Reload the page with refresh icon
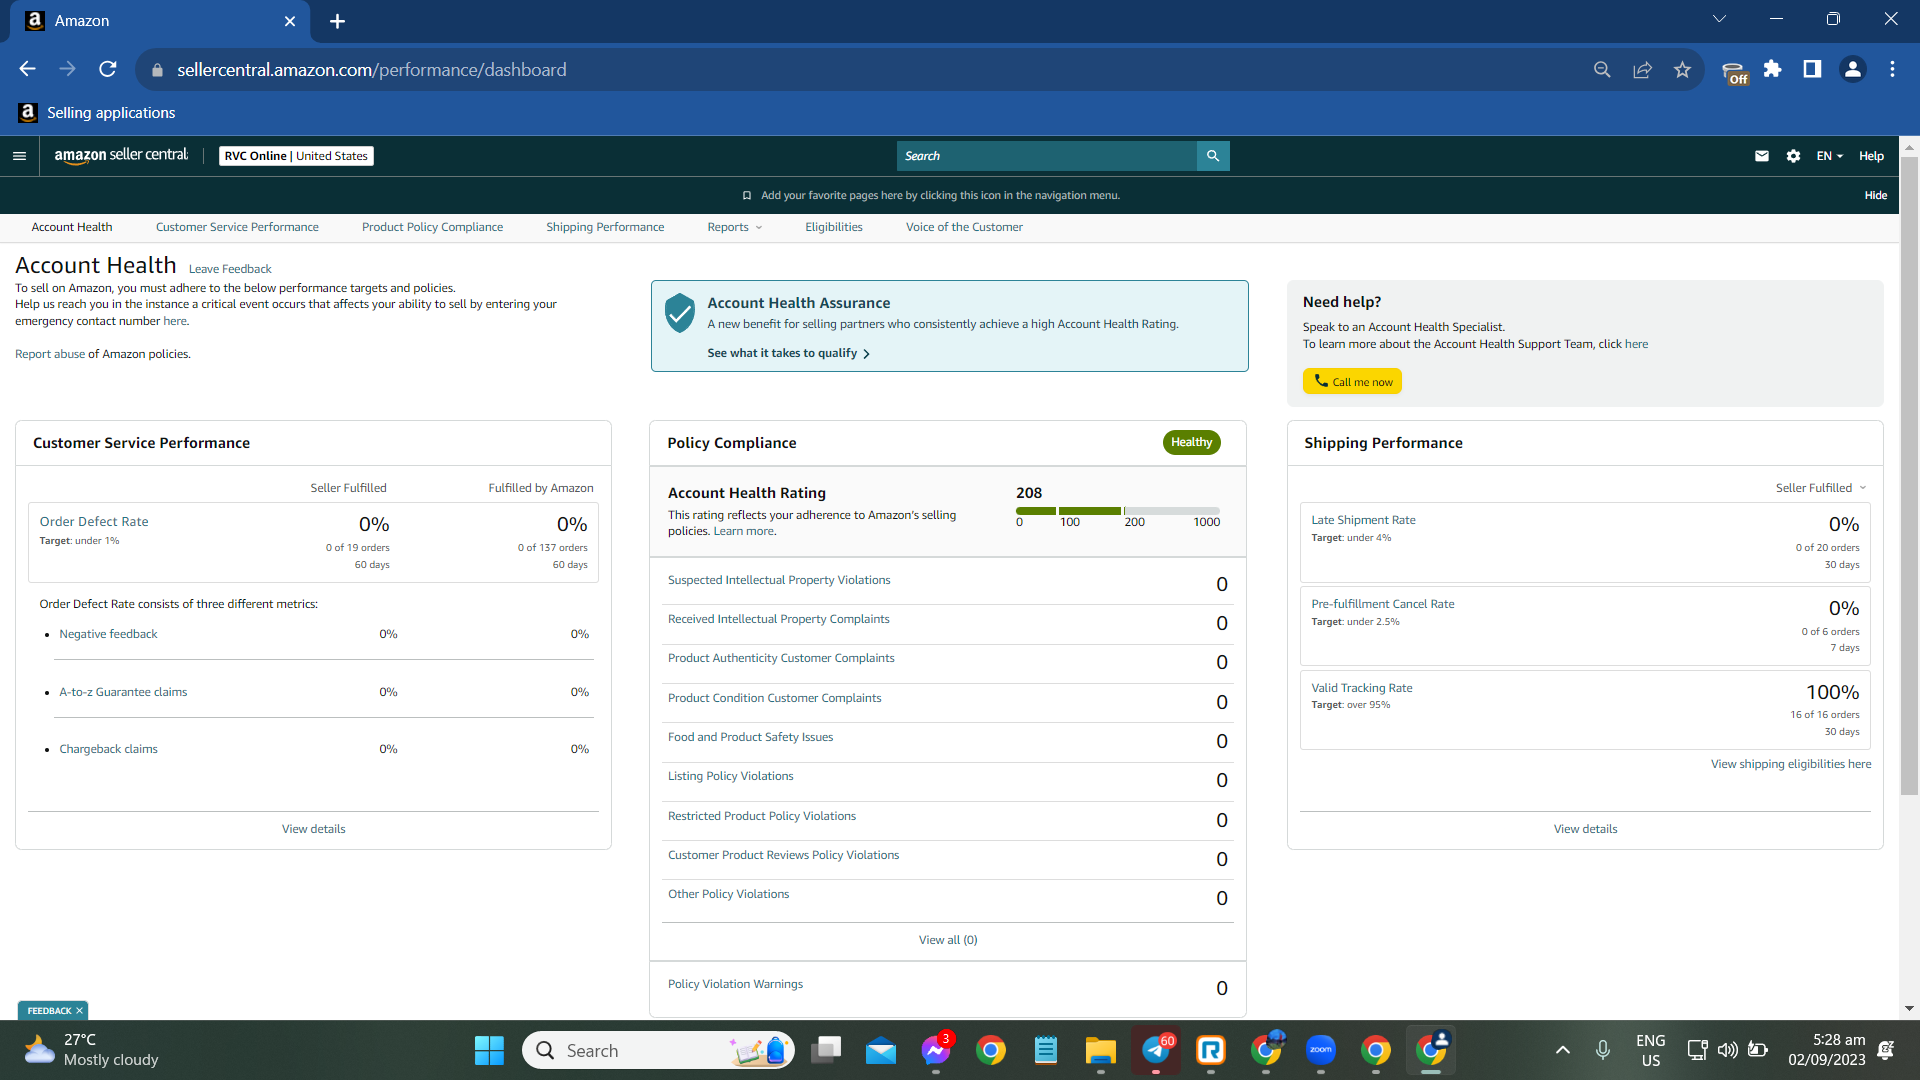1920x1080 pixels. click(x=108, y=69)
